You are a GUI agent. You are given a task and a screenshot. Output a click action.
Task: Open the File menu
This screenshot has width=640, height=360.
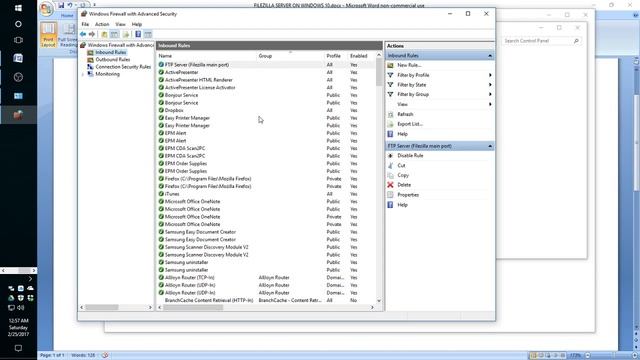85,24
